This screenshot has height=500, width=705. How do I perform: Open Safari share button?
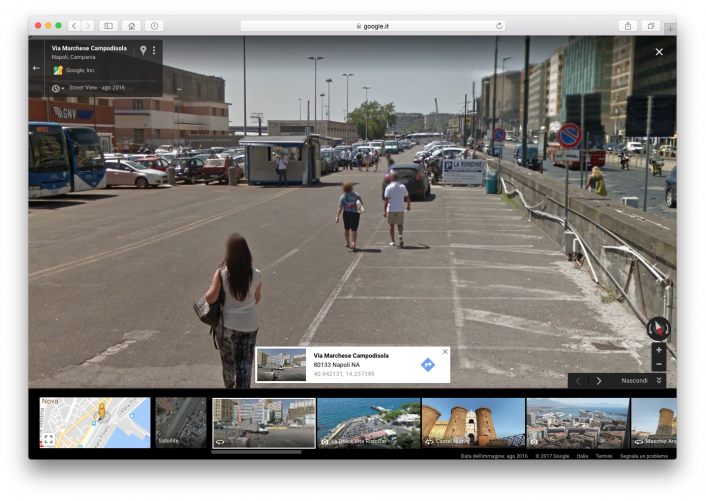[x=627, y=26]
